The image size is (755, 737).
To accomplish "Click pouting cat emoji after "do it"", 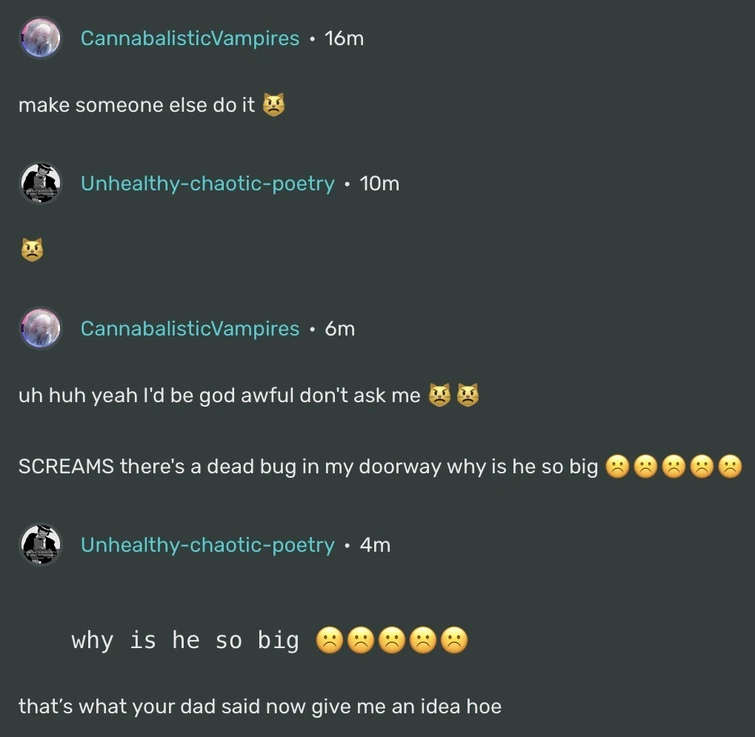I will point(273,104).
